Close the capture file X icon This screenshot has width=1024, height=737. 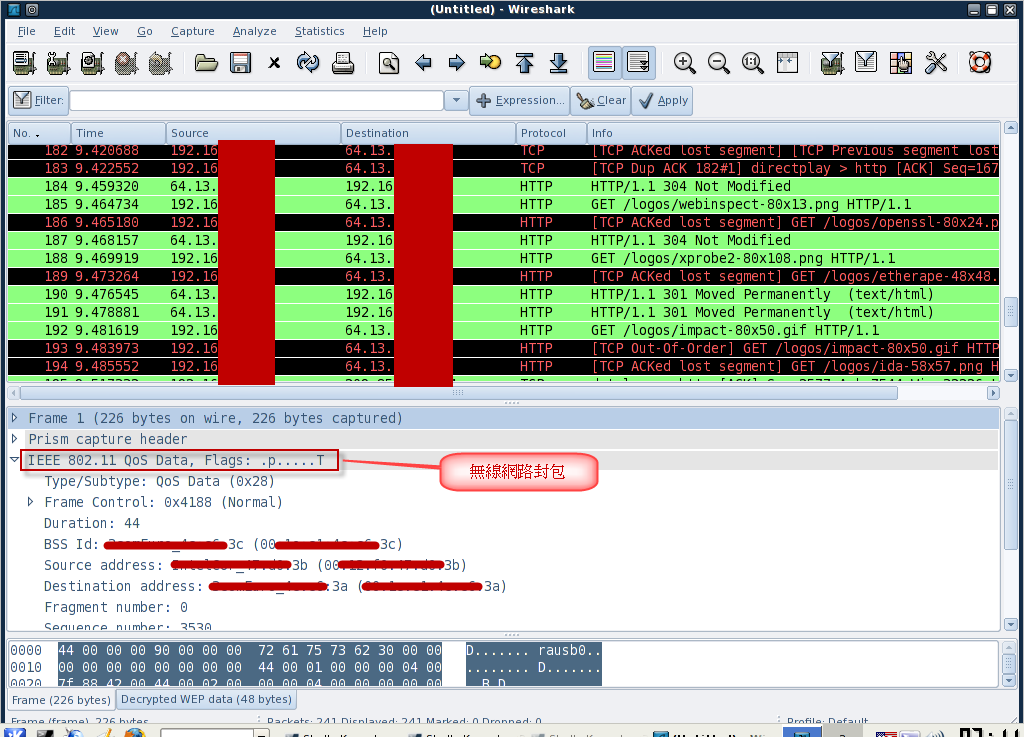click(x=274, y=63)
